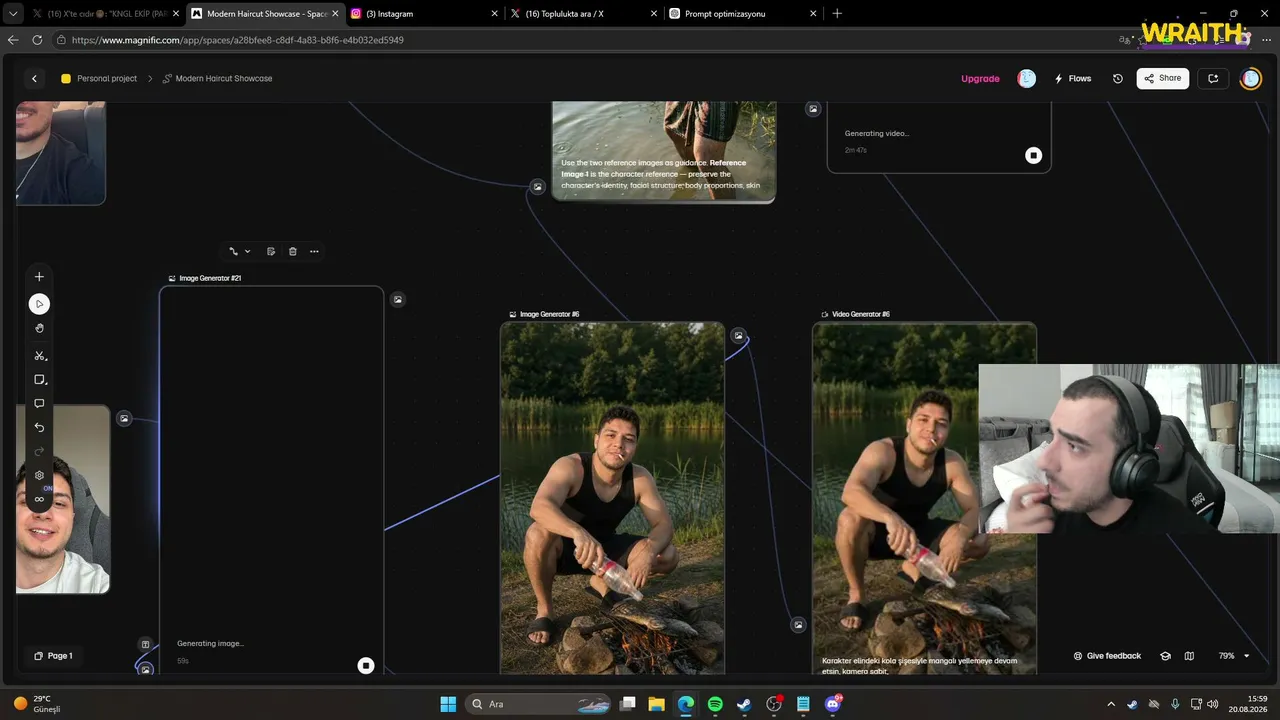Image resolution: width=1280 pixels, height=720 pixels.
Task: Open Spotify from the taskbar
Action: click(x=715, y=704)
